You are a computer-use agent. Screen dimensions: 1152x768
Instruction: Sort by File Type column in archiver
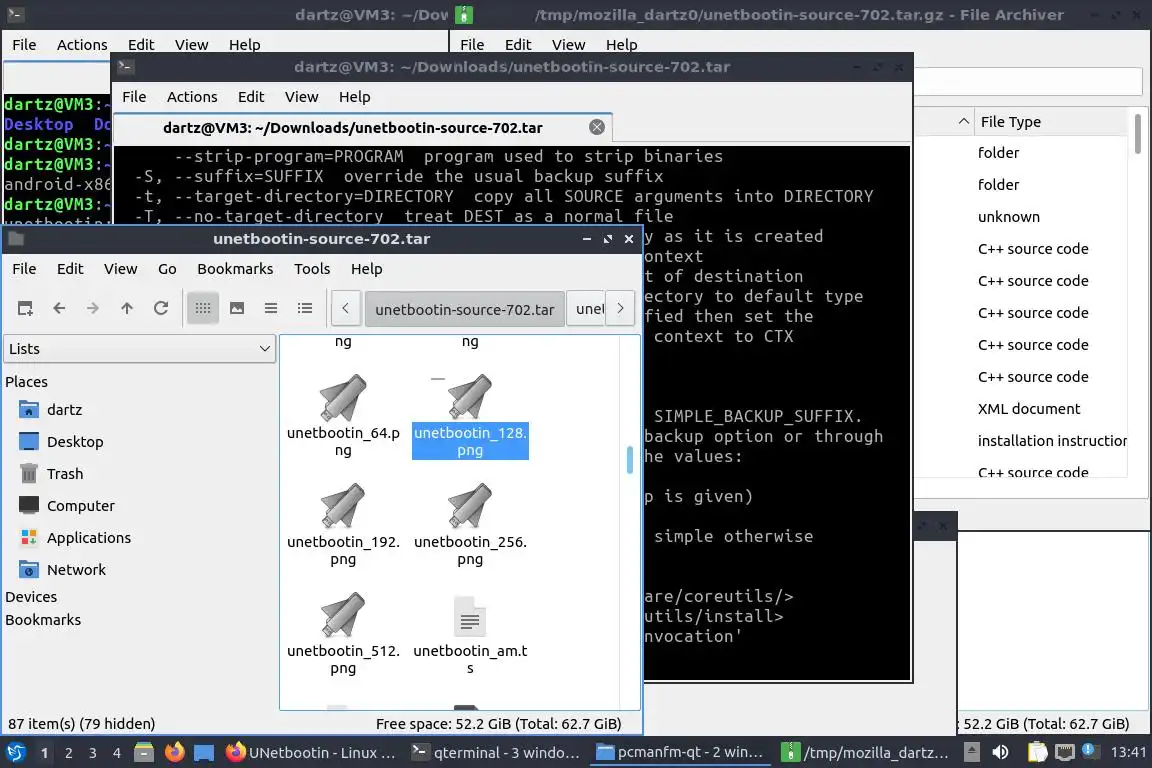click(x=1051, y=122)
